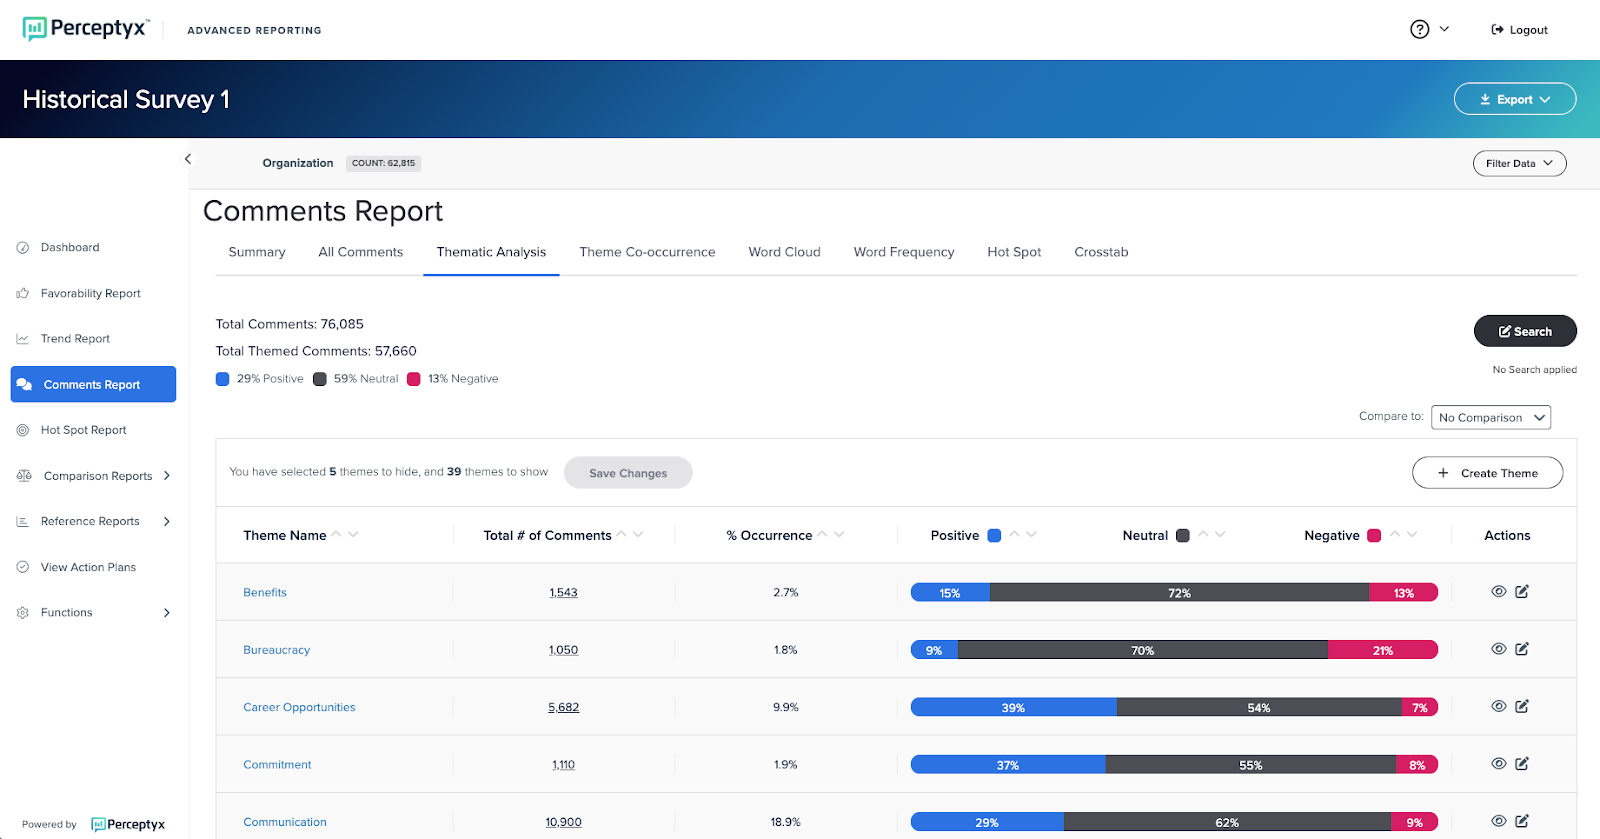The height and width of the screenshot is (839, 1600).
Task: Hide the Career Opportunities theme
Action: [1498, 706]
